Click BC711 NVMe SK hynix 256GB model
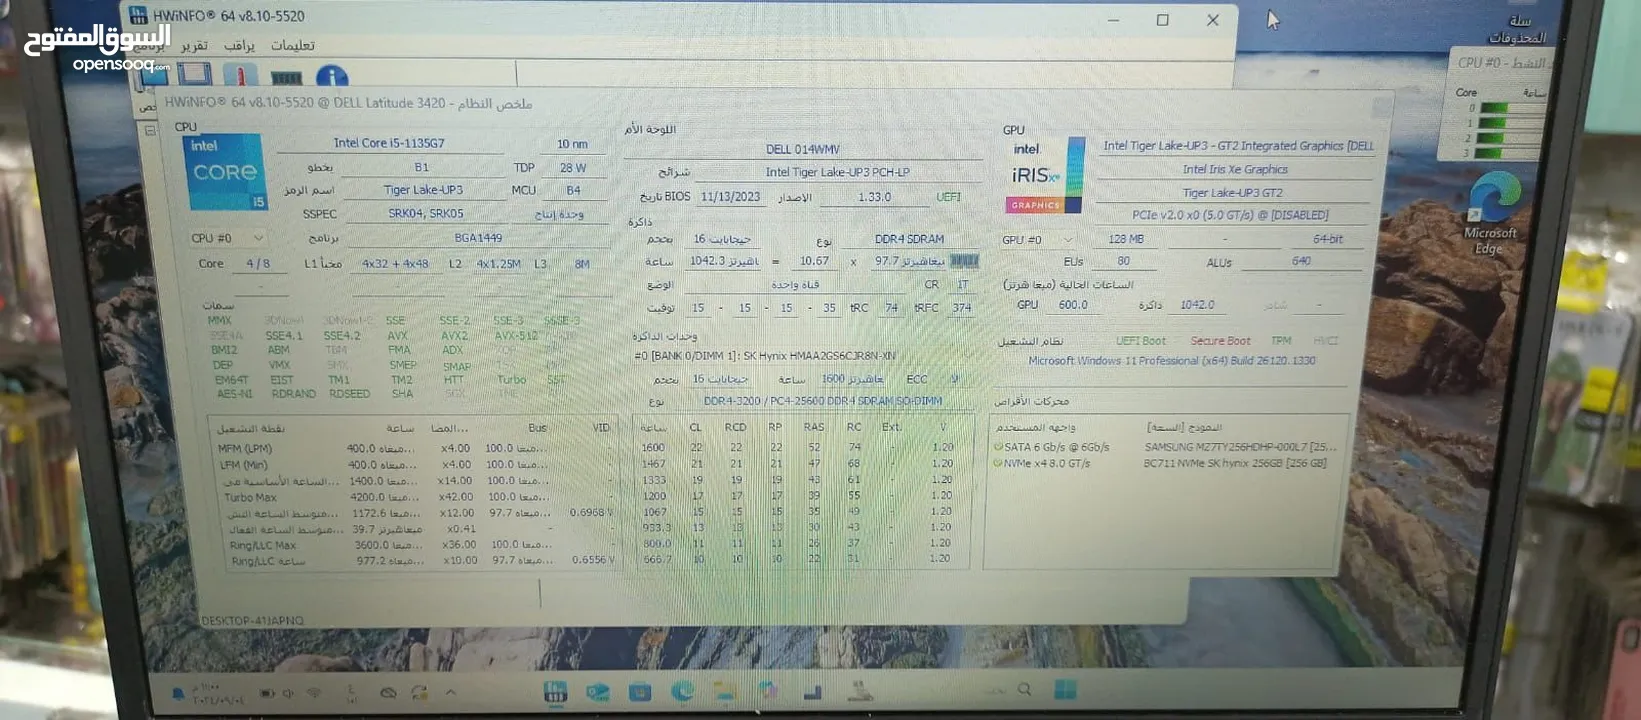 [x=1235, y=463]
